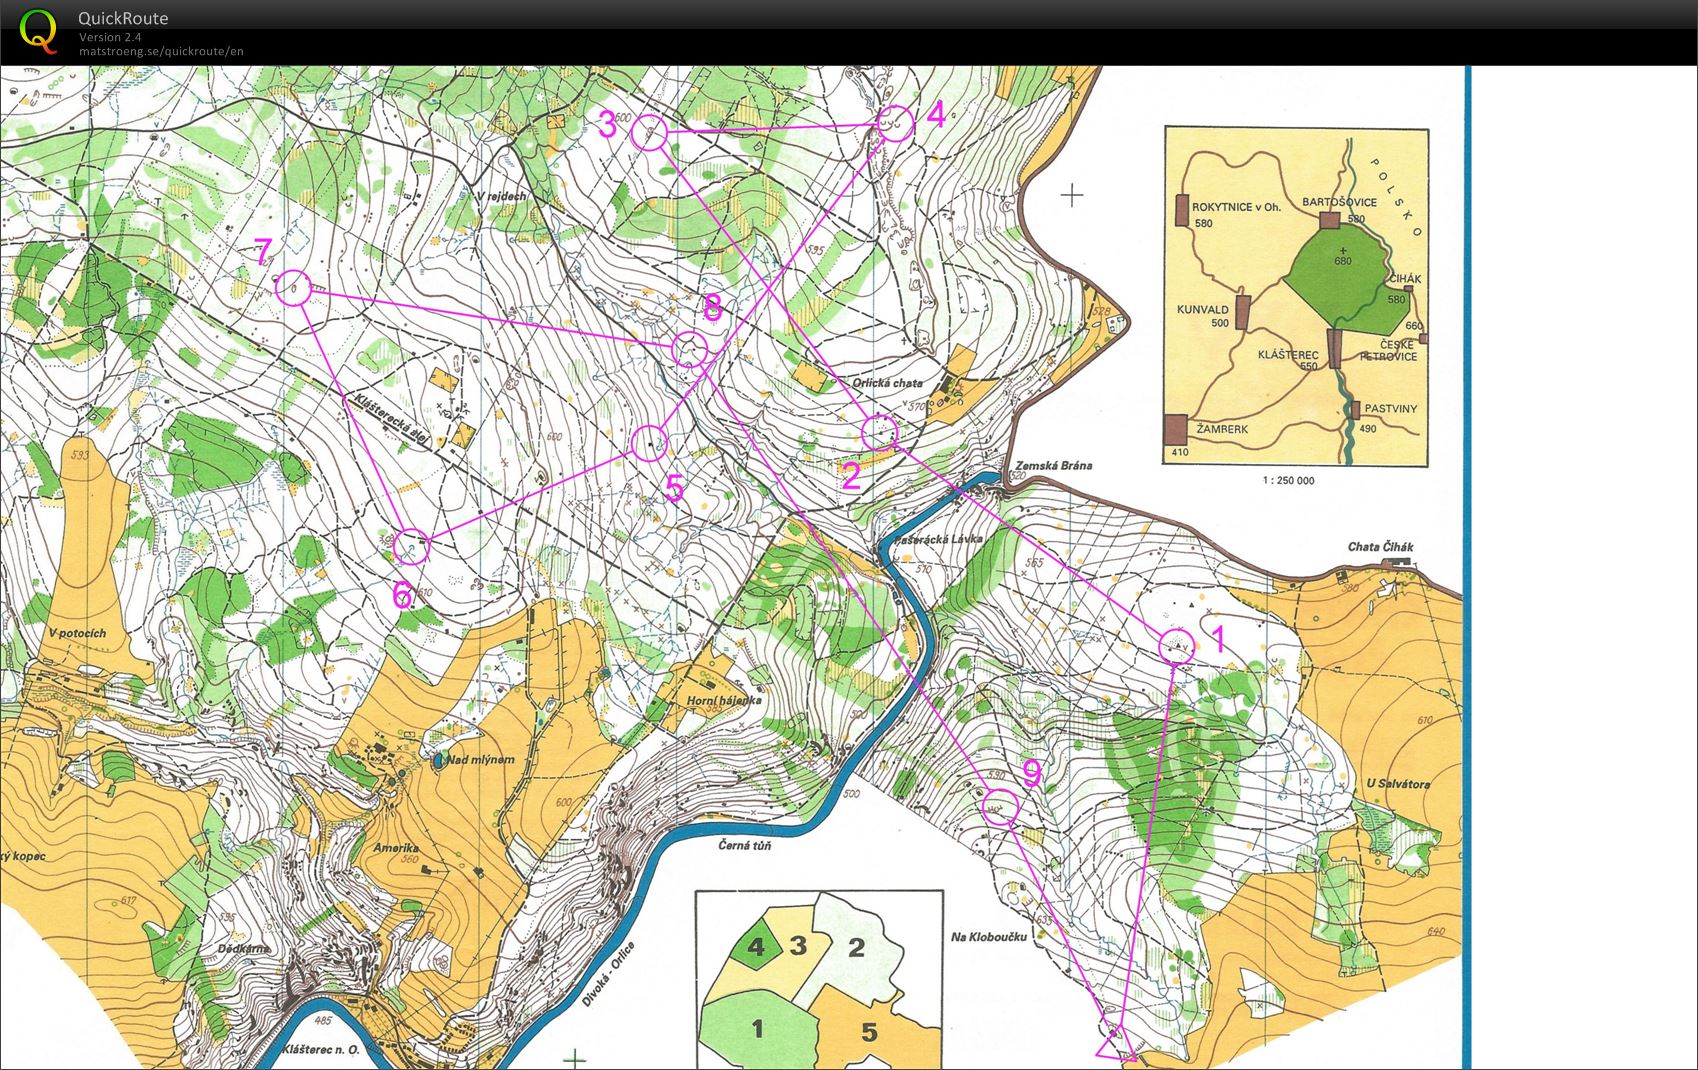1698x1070 pixels.
Task: Click the 'Amerika' map label
Action: coord(395,847)
